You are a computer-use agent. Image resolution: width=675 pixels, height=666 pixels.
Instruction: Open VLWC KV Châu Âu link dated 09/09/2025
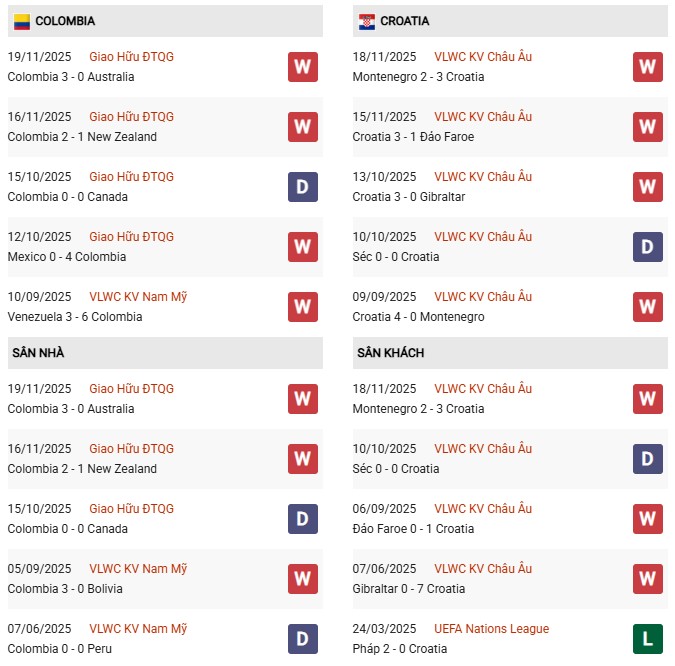[x=483, y=297]
